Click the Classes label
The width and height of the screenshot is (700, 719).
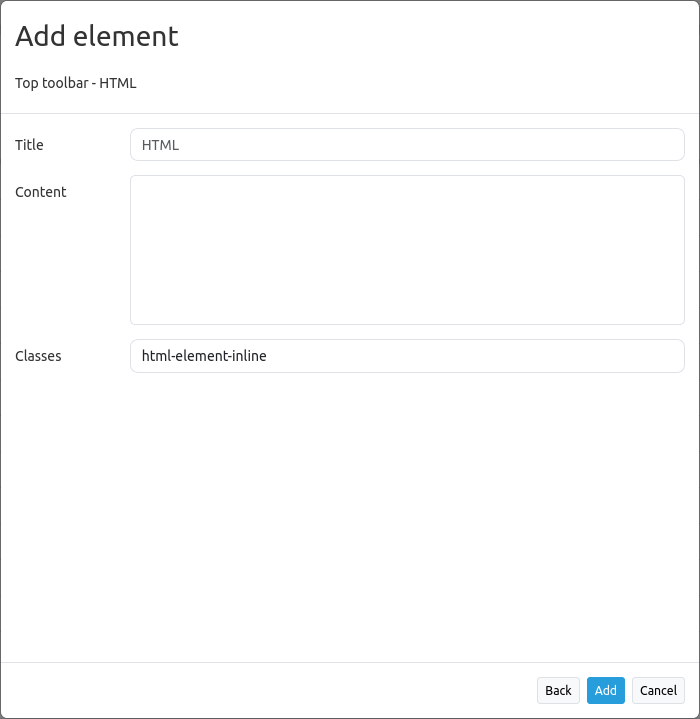tap(38, 356)
